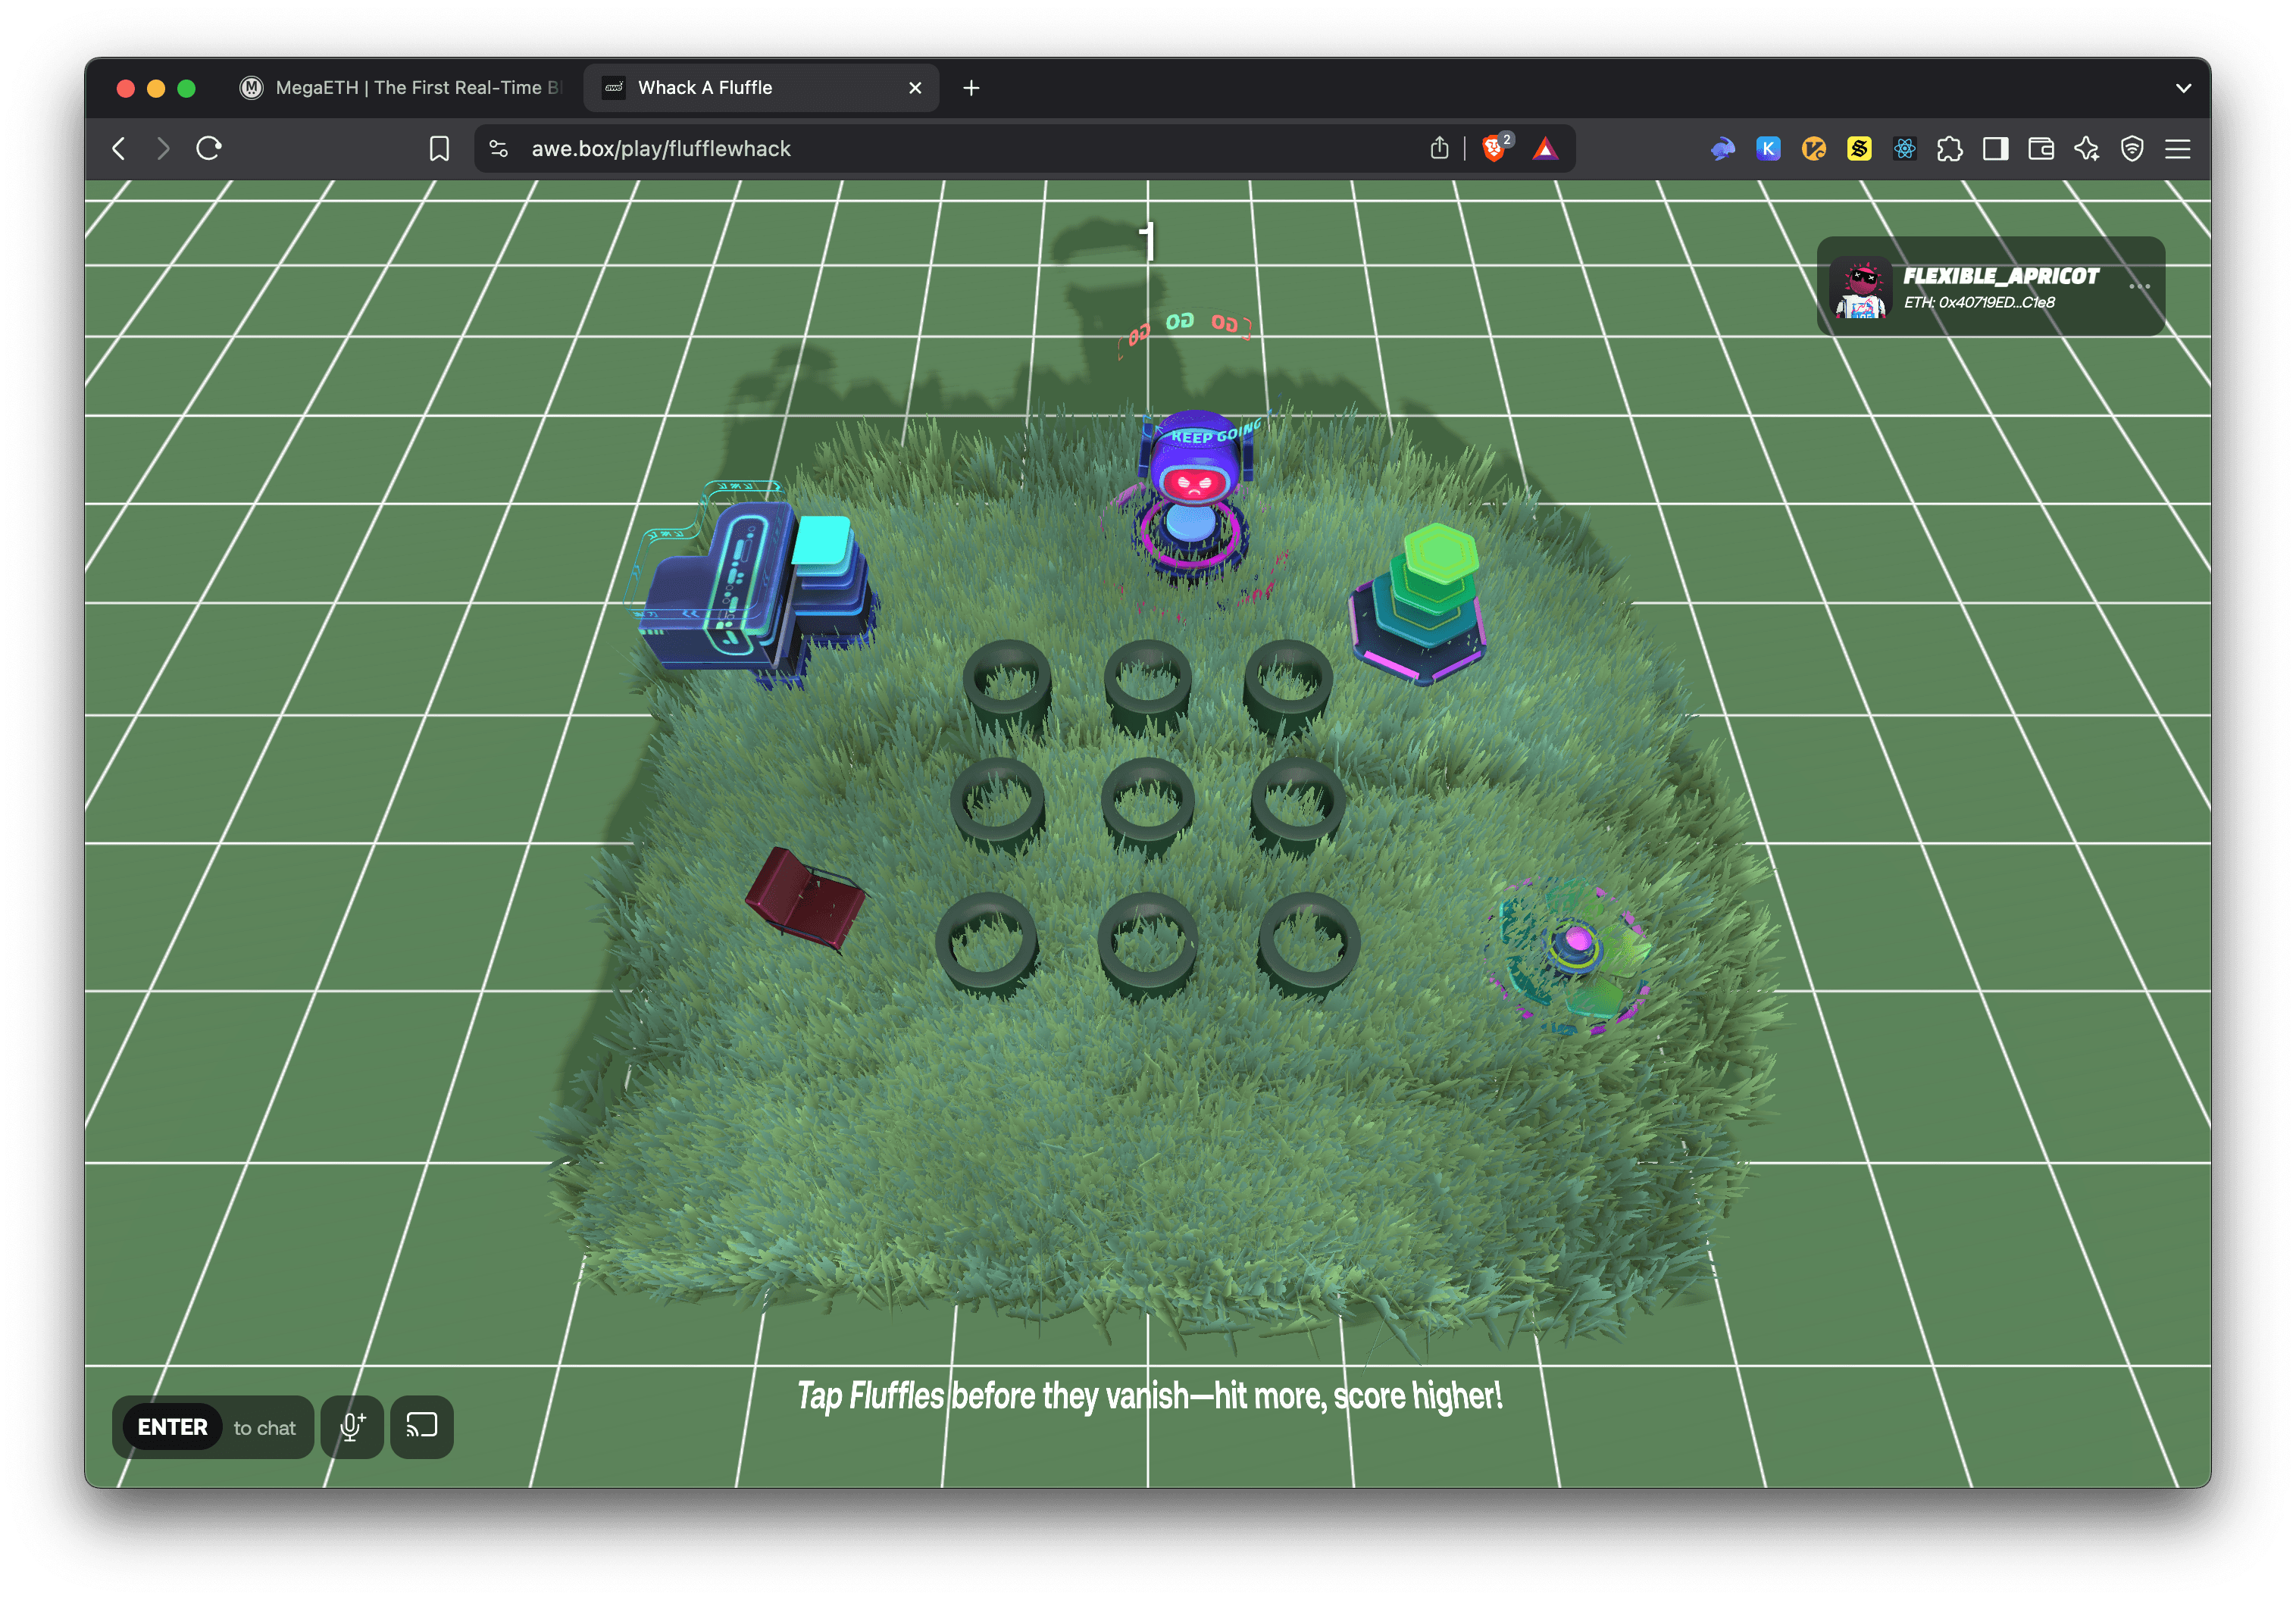Viewport: 2296px width, 1600px height.
Task: Reload the Whack A Fluffle page
Action: 209,149
